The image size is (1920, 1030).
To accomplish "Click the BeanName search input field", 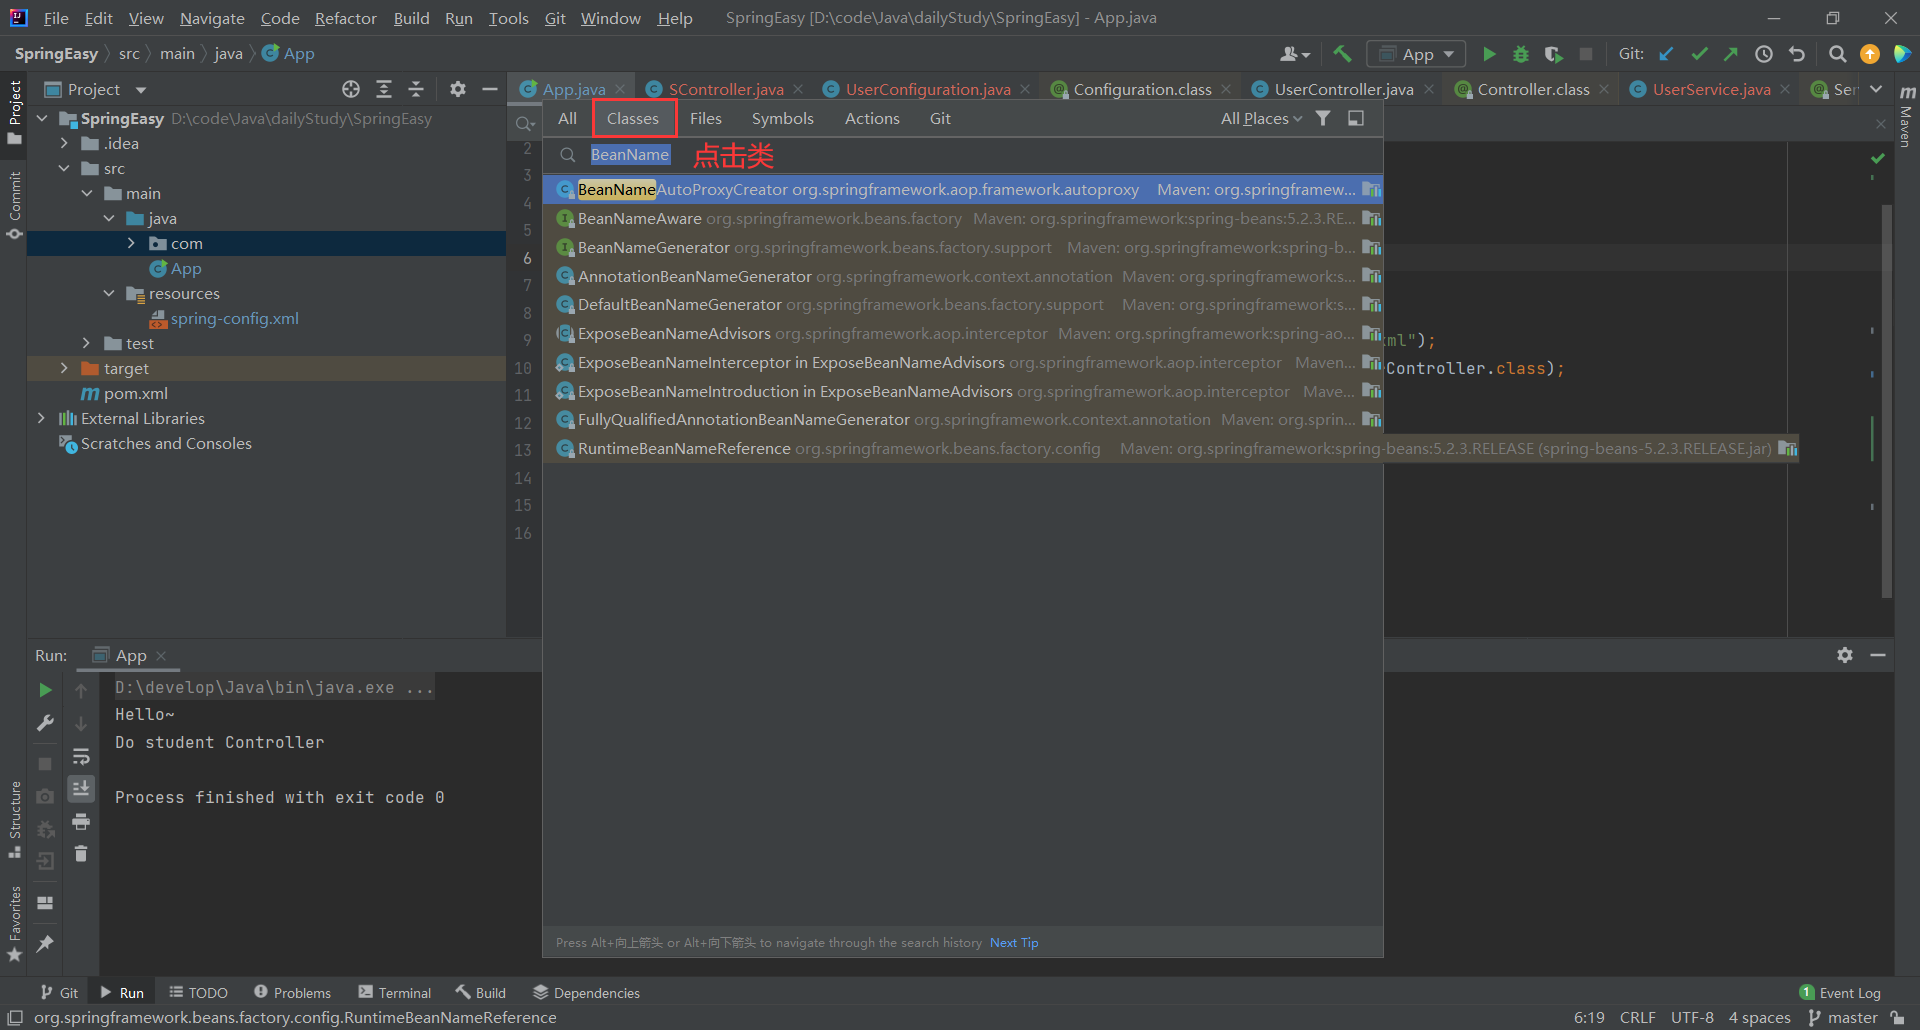I will (963, 155).
